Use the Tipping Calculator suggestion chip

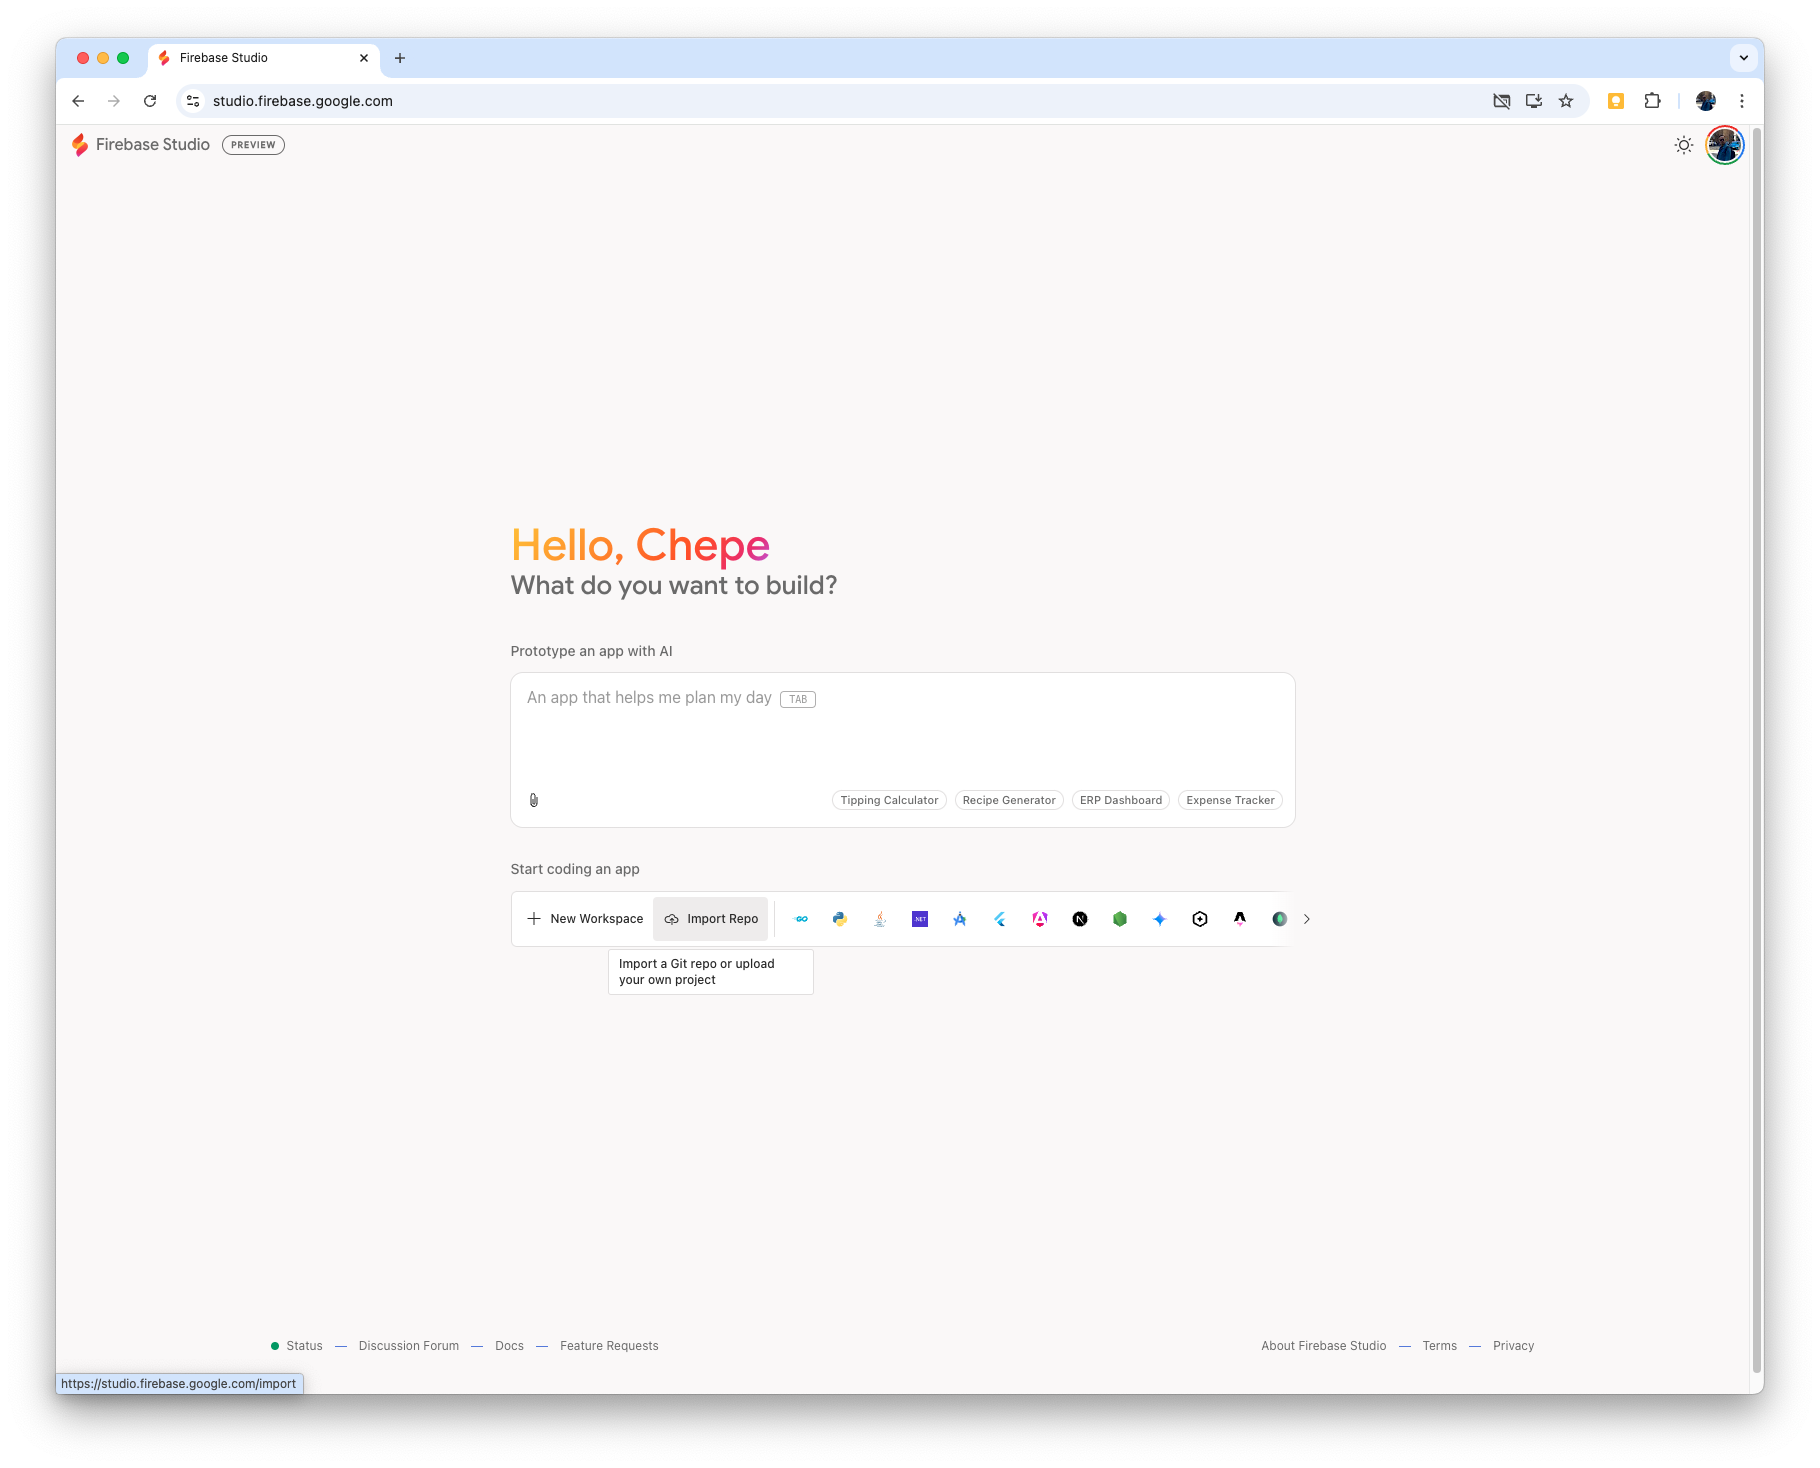[889, 800]
